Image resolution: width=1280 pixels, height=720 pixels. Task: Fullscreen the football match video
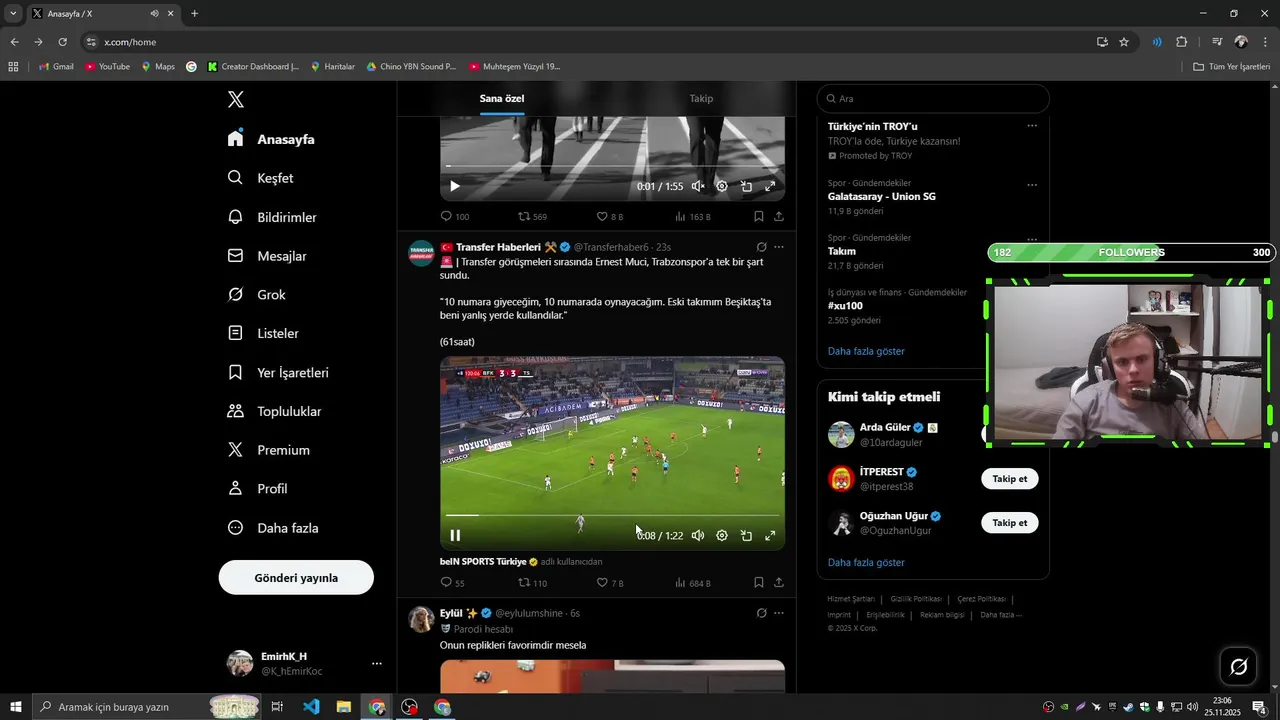[770, 535]
